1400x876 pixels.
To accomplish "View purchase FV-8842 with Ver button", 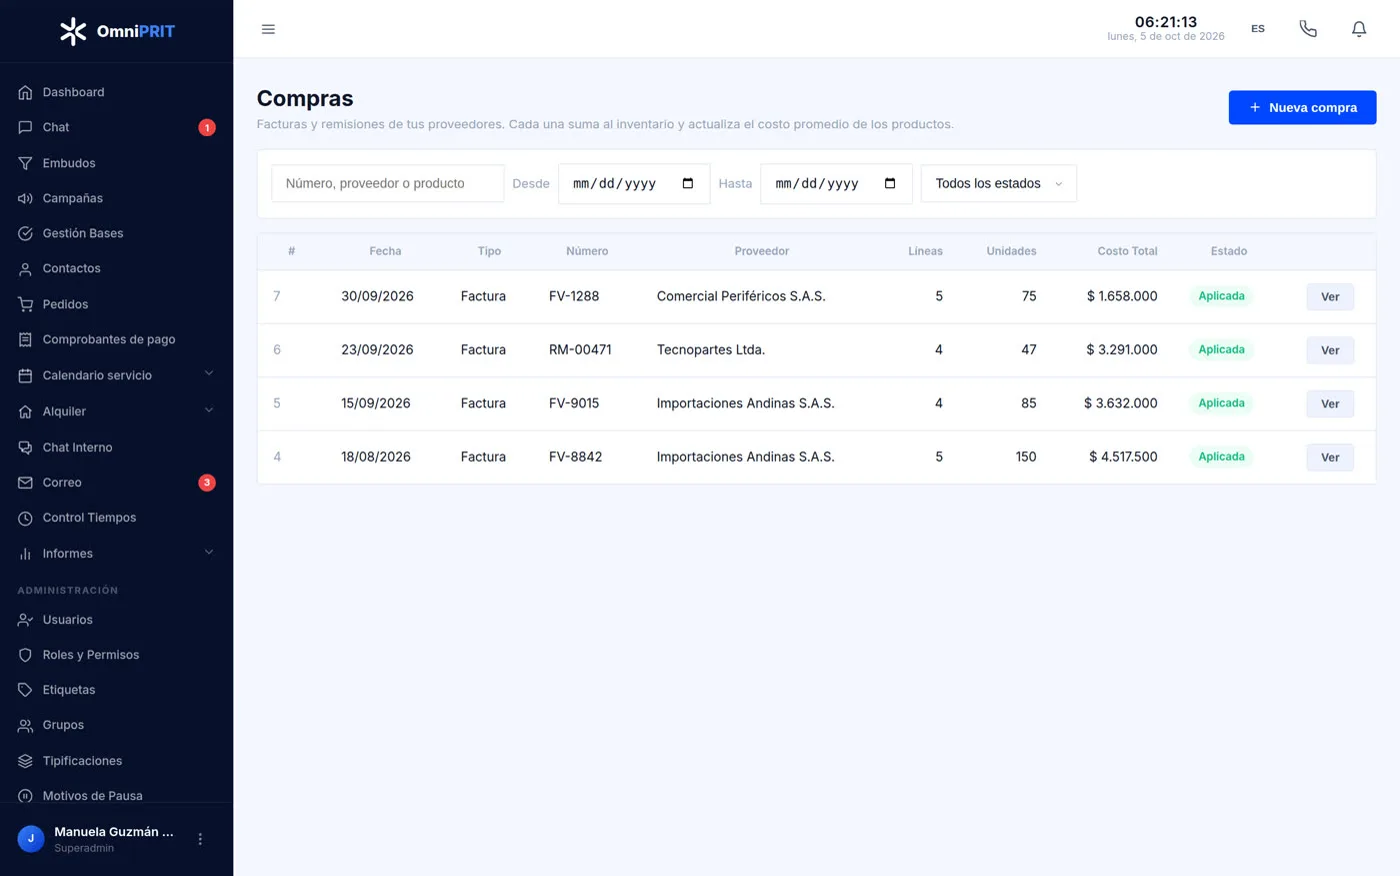I will coord(1330,457).
